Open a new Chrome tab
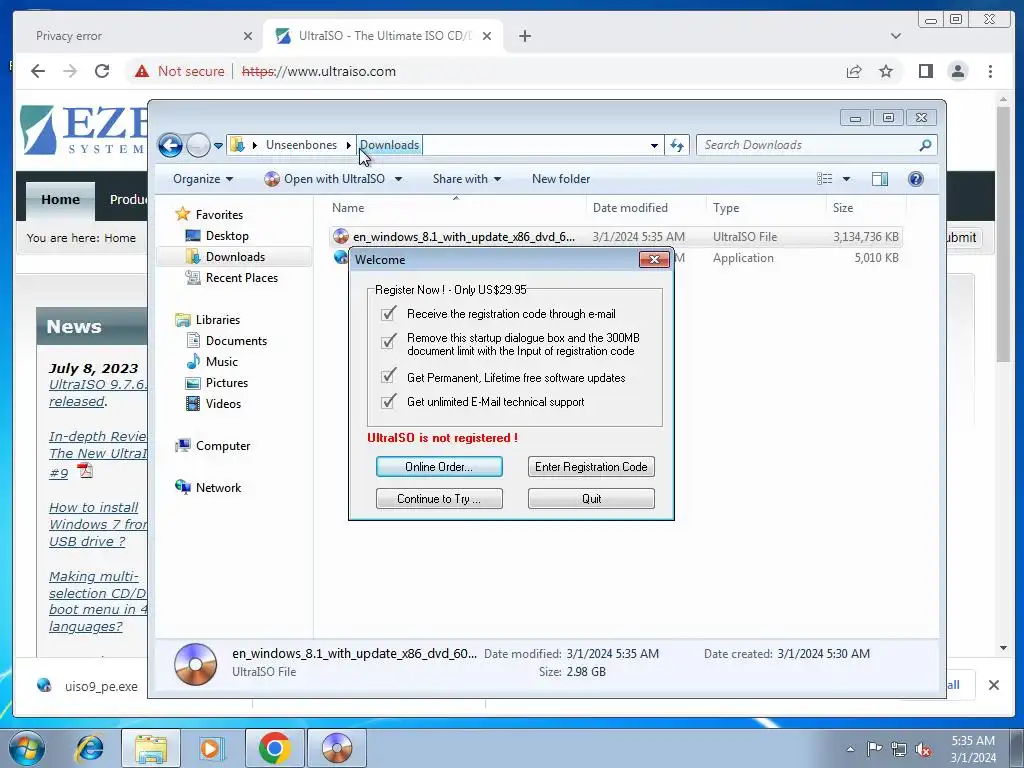The height and width of the screenshot is (768, 1024). pyautogui.click(x=525, y=36)
